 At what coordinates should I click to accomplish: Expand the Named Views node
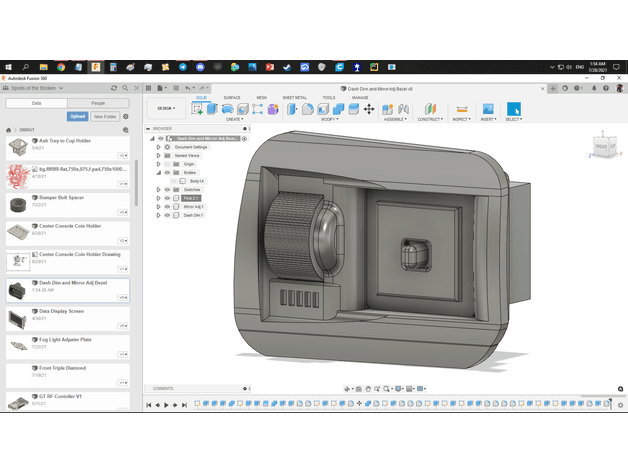[x=159, y=155]
